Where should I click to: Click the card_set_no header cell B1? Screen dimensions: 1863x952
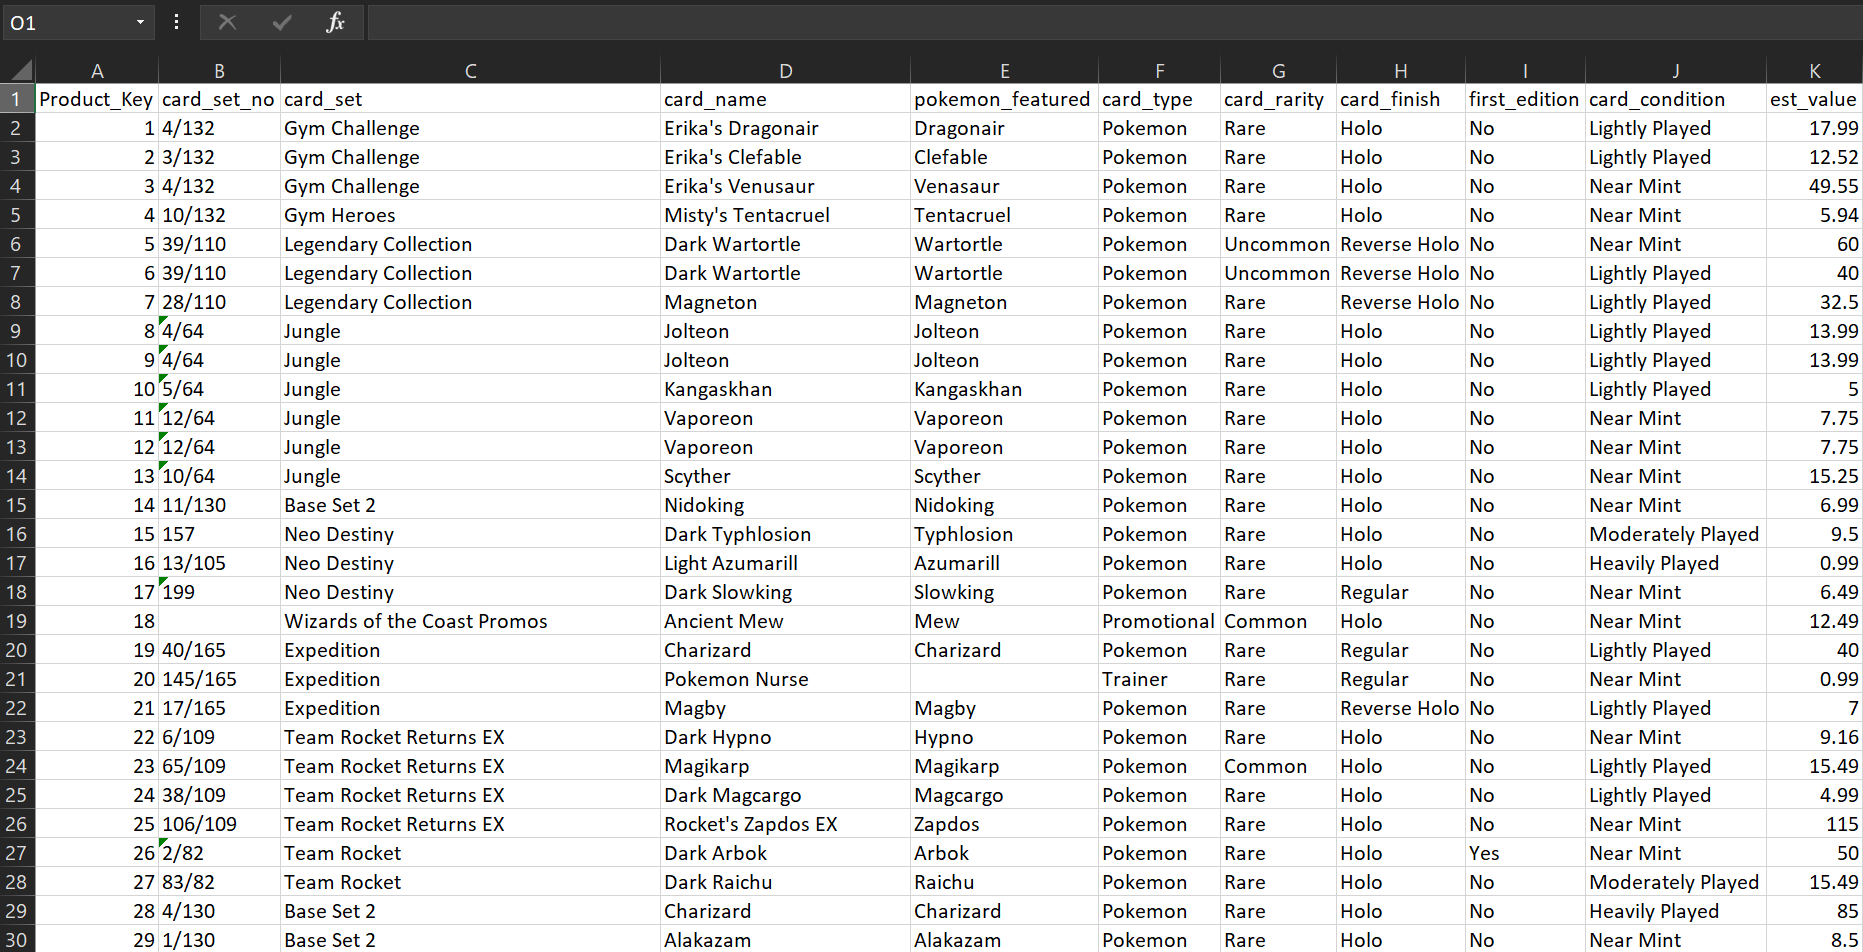click(x=219, y=98)
